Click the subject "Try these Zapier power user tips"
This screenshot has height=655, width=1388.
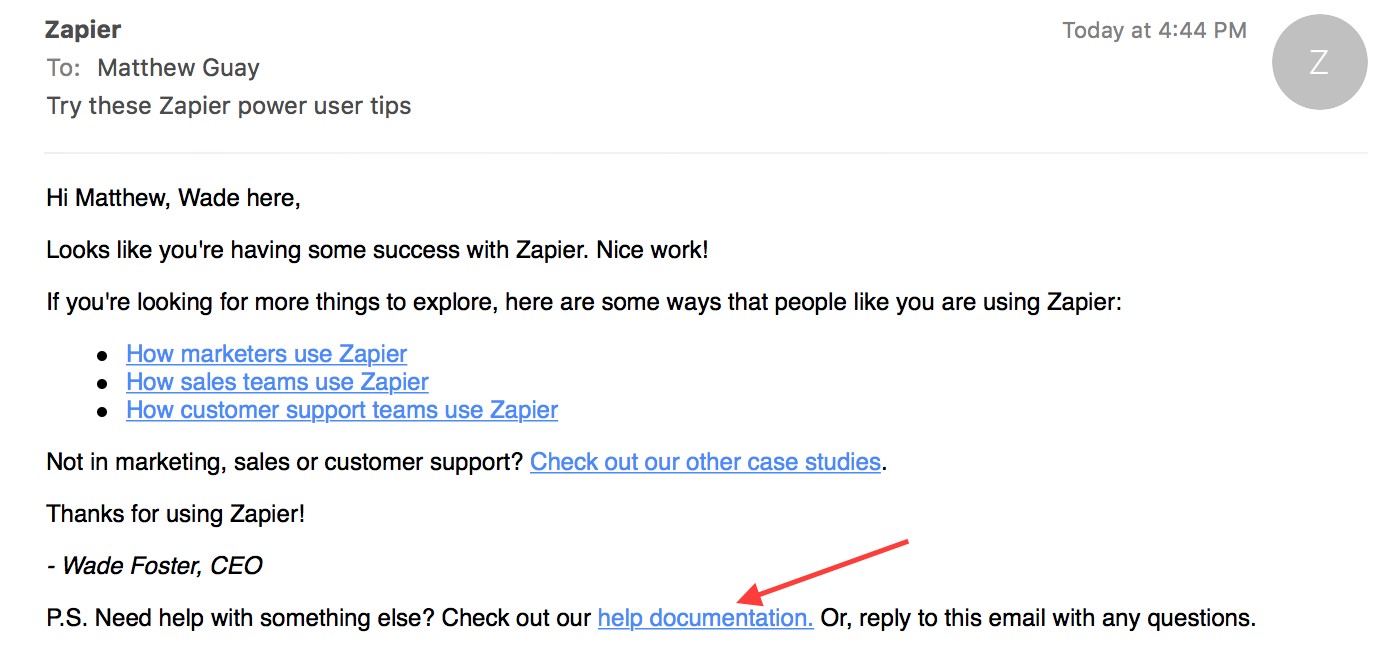pyautogui.click(x=229, y=106)
